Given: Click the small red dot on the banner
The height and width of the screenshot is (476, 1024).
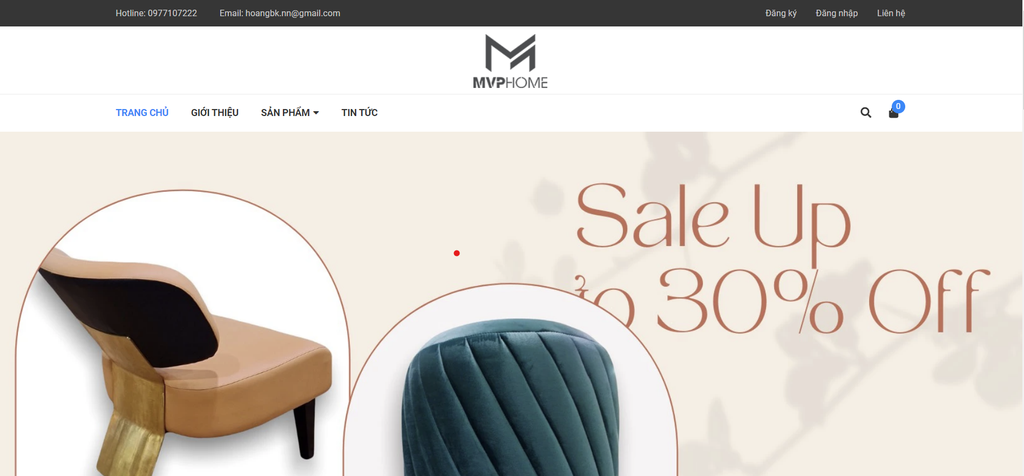Looking at the screenshot, I should coord(456,253).
